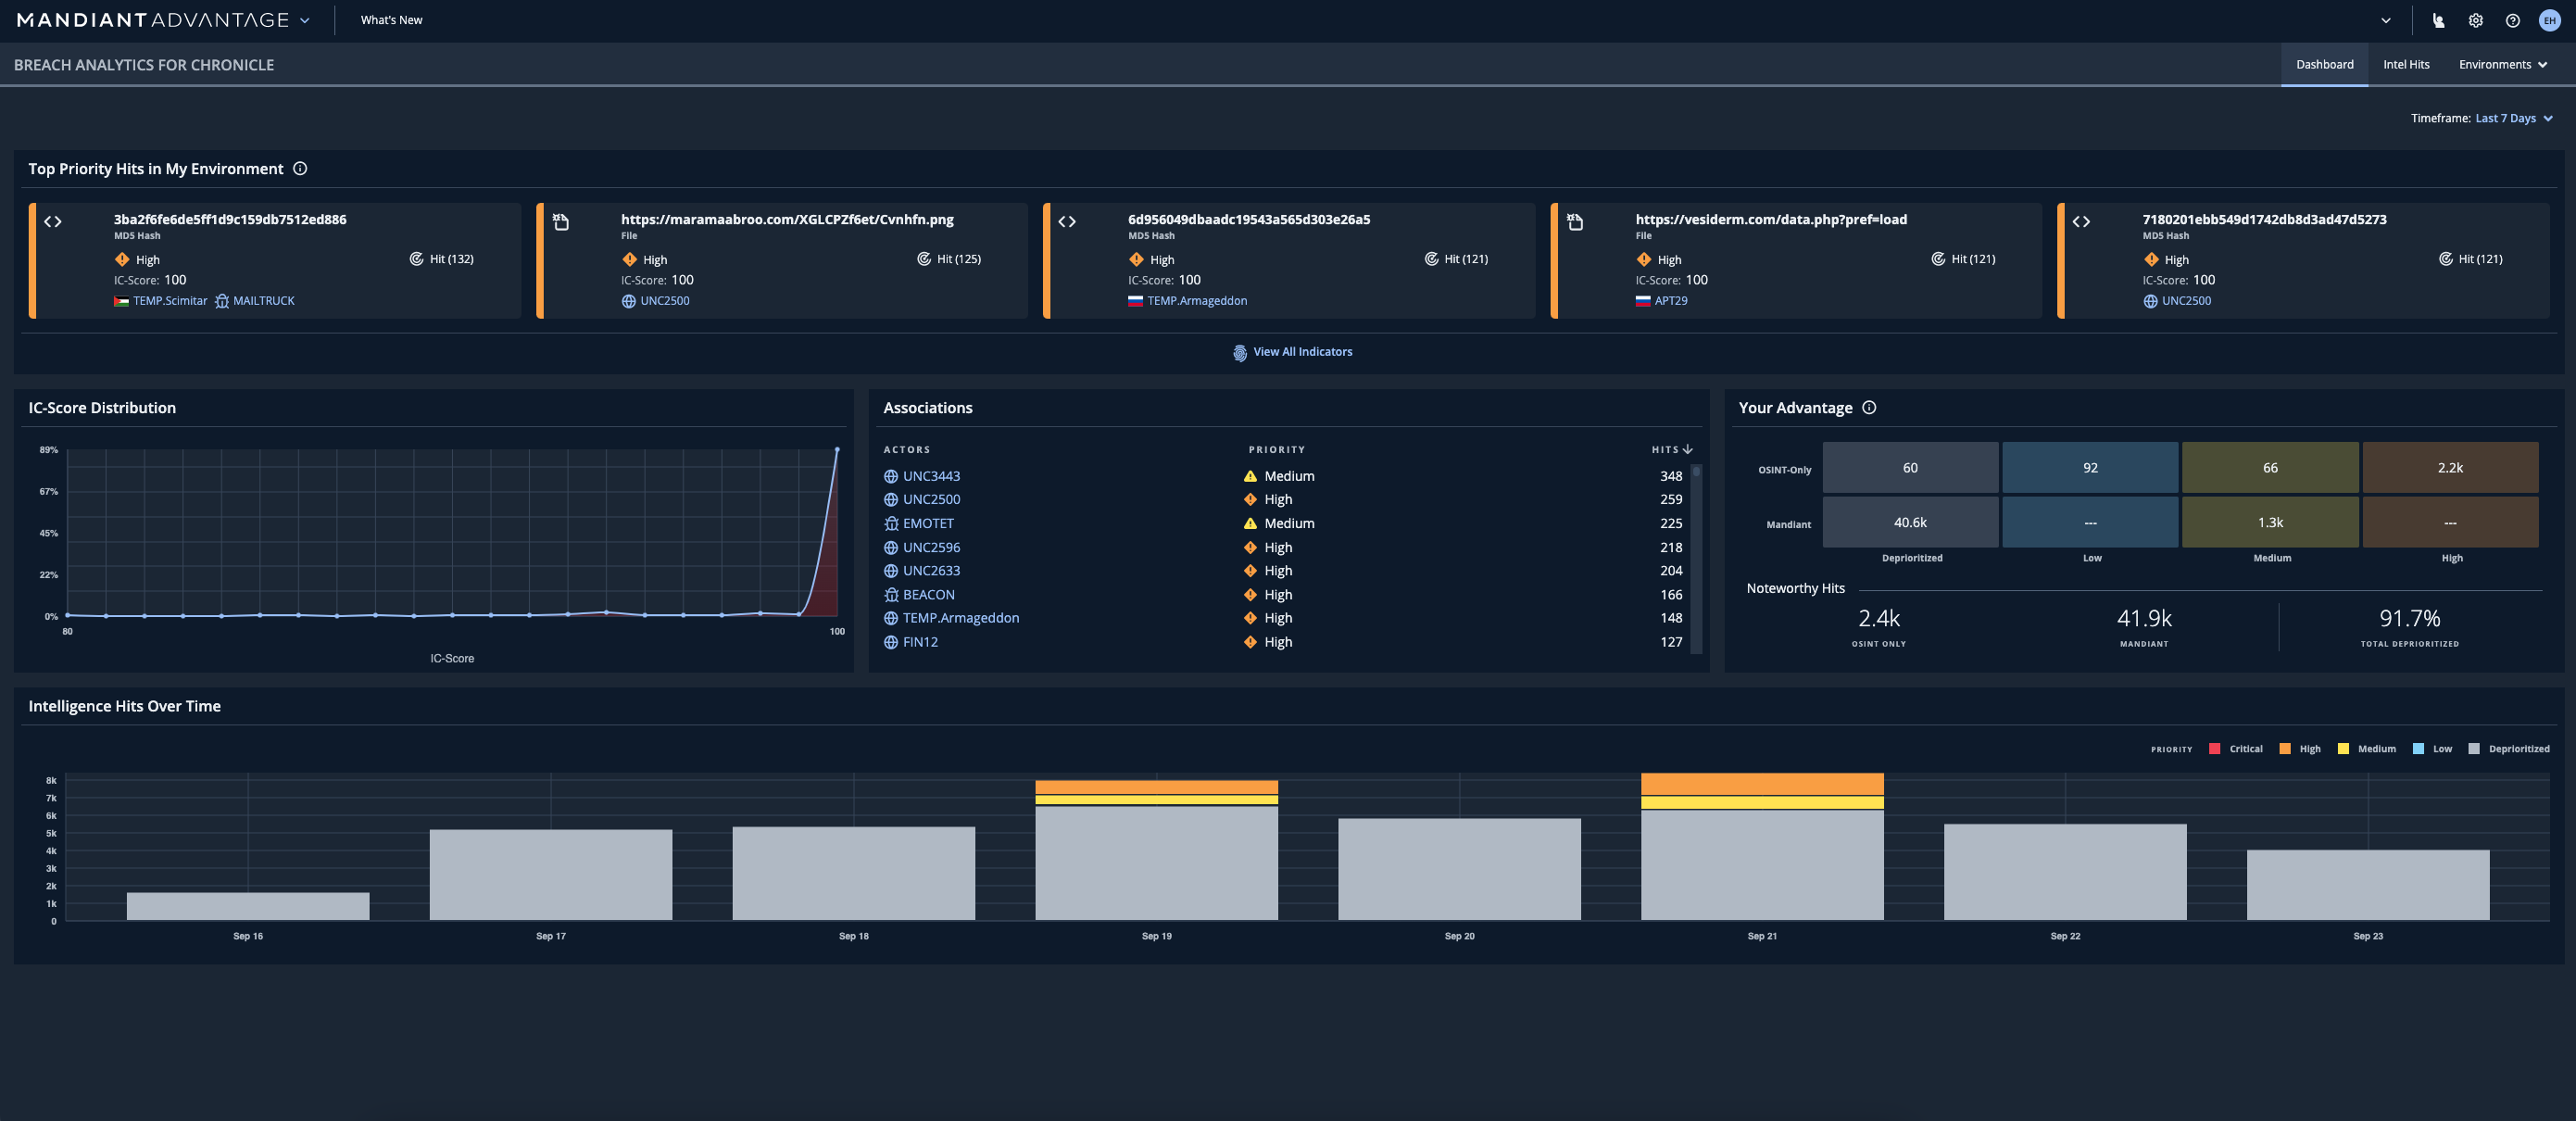
Task: Open the help question mark icon
Action: click(x=2512, y=20)
